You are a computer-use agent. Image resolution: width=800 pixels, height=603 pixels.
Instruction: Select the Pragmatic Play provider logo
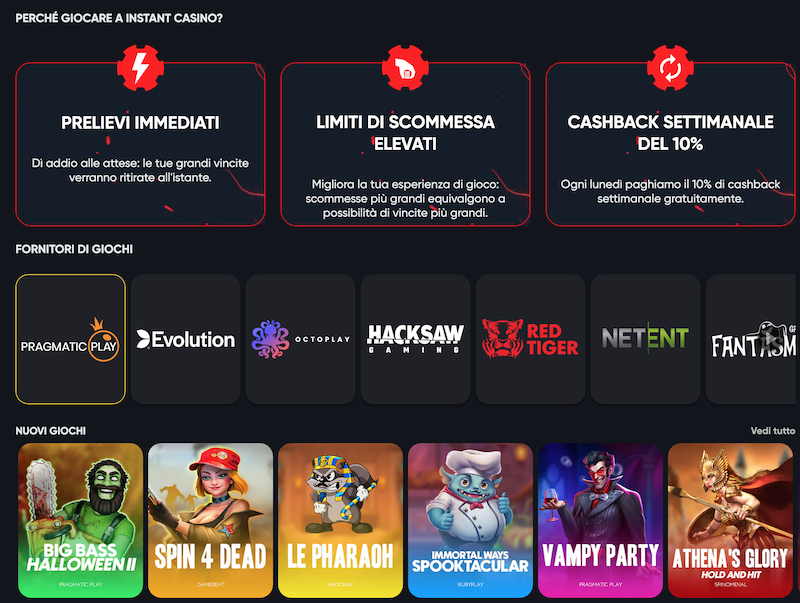tap(70, 339)
